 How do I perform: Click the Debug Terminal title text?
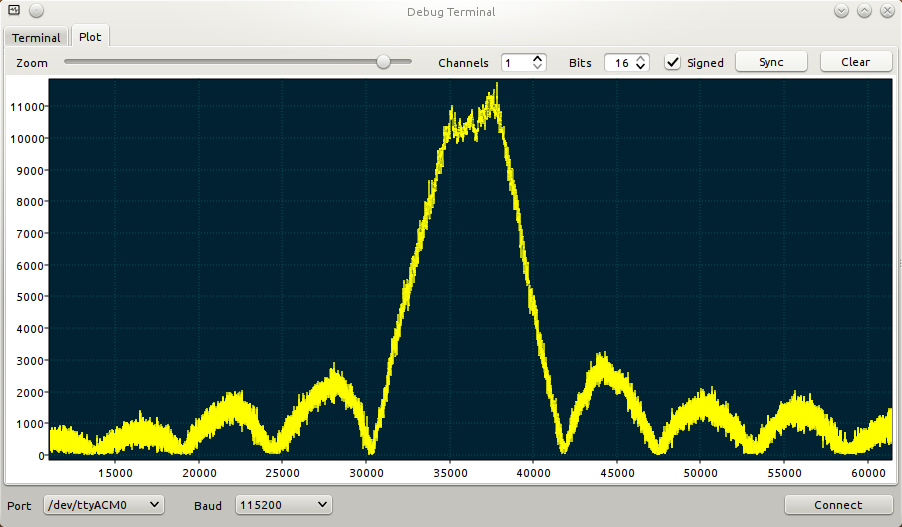click(451, 12)
